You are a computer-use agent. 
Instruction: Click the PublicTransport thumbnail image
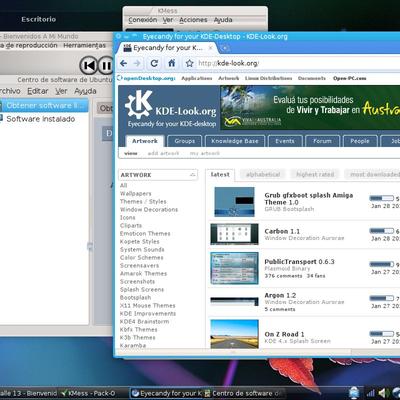234,268
